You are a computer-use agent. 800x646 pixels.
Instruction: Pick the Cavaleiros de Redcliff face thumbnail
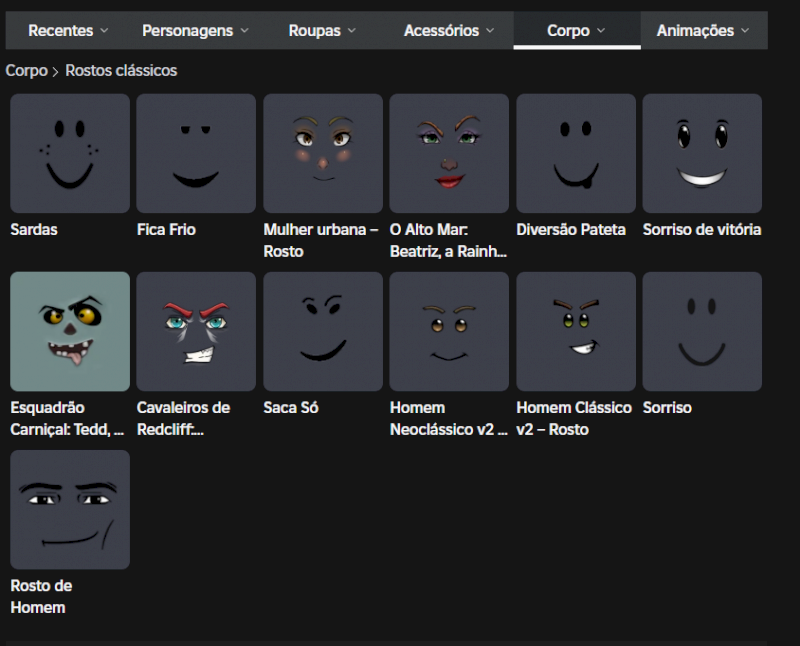click(196, 331)
